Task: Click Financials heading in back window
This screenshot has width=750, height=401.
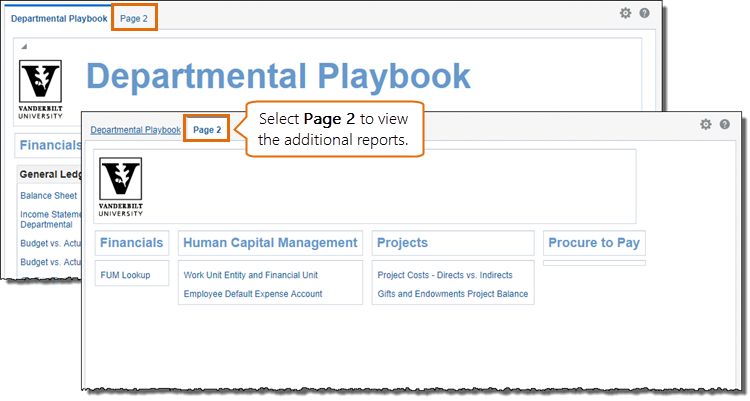Action: 50,145
